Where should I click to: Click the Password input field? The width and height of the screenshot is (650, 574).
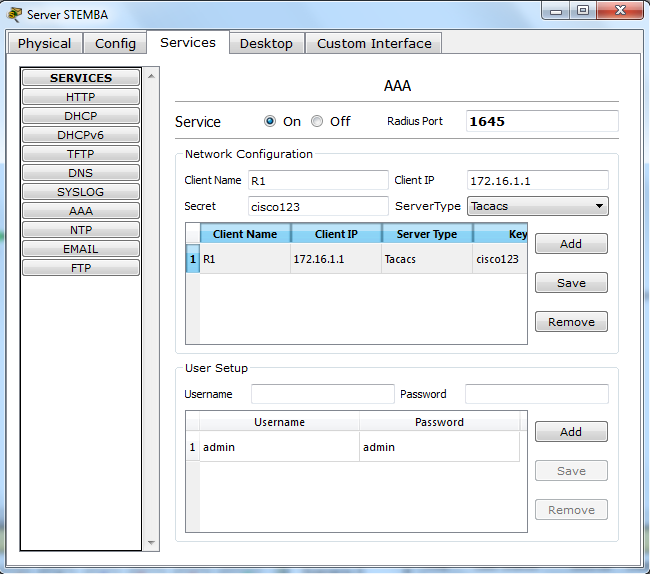pyautogui.click(x=537, y=394)
